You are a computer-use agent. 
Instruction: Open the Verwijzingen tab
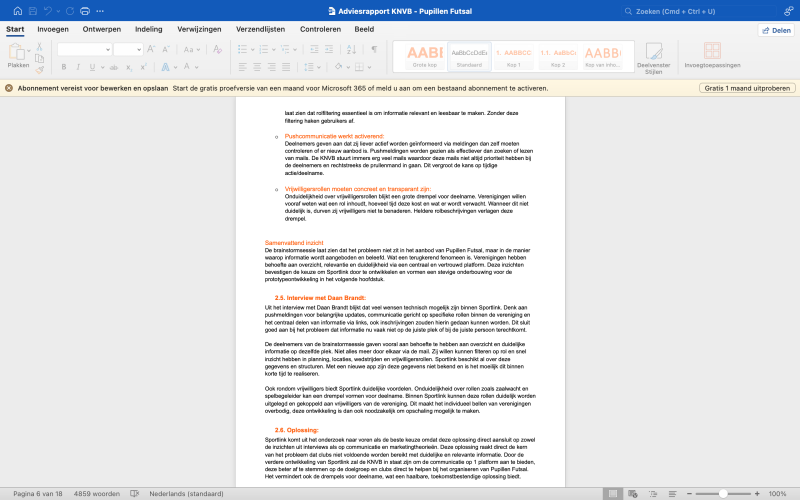click(x=199, y=29)
